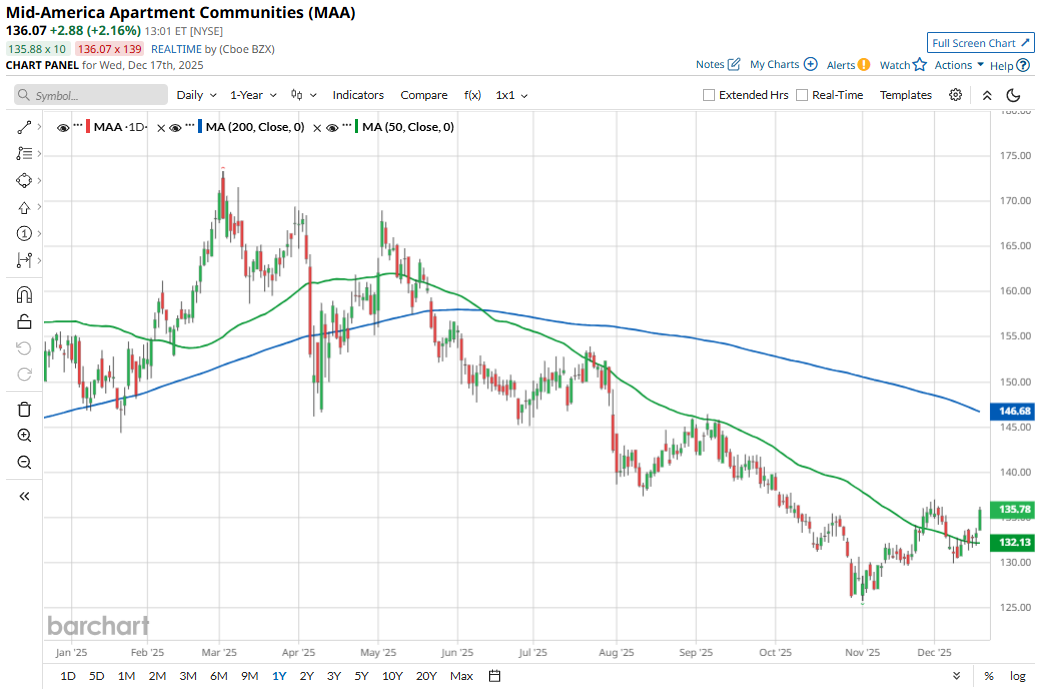The image size is (1046, 697).
Task: Select the 20Y time range
Action: [x=426, y=676]
